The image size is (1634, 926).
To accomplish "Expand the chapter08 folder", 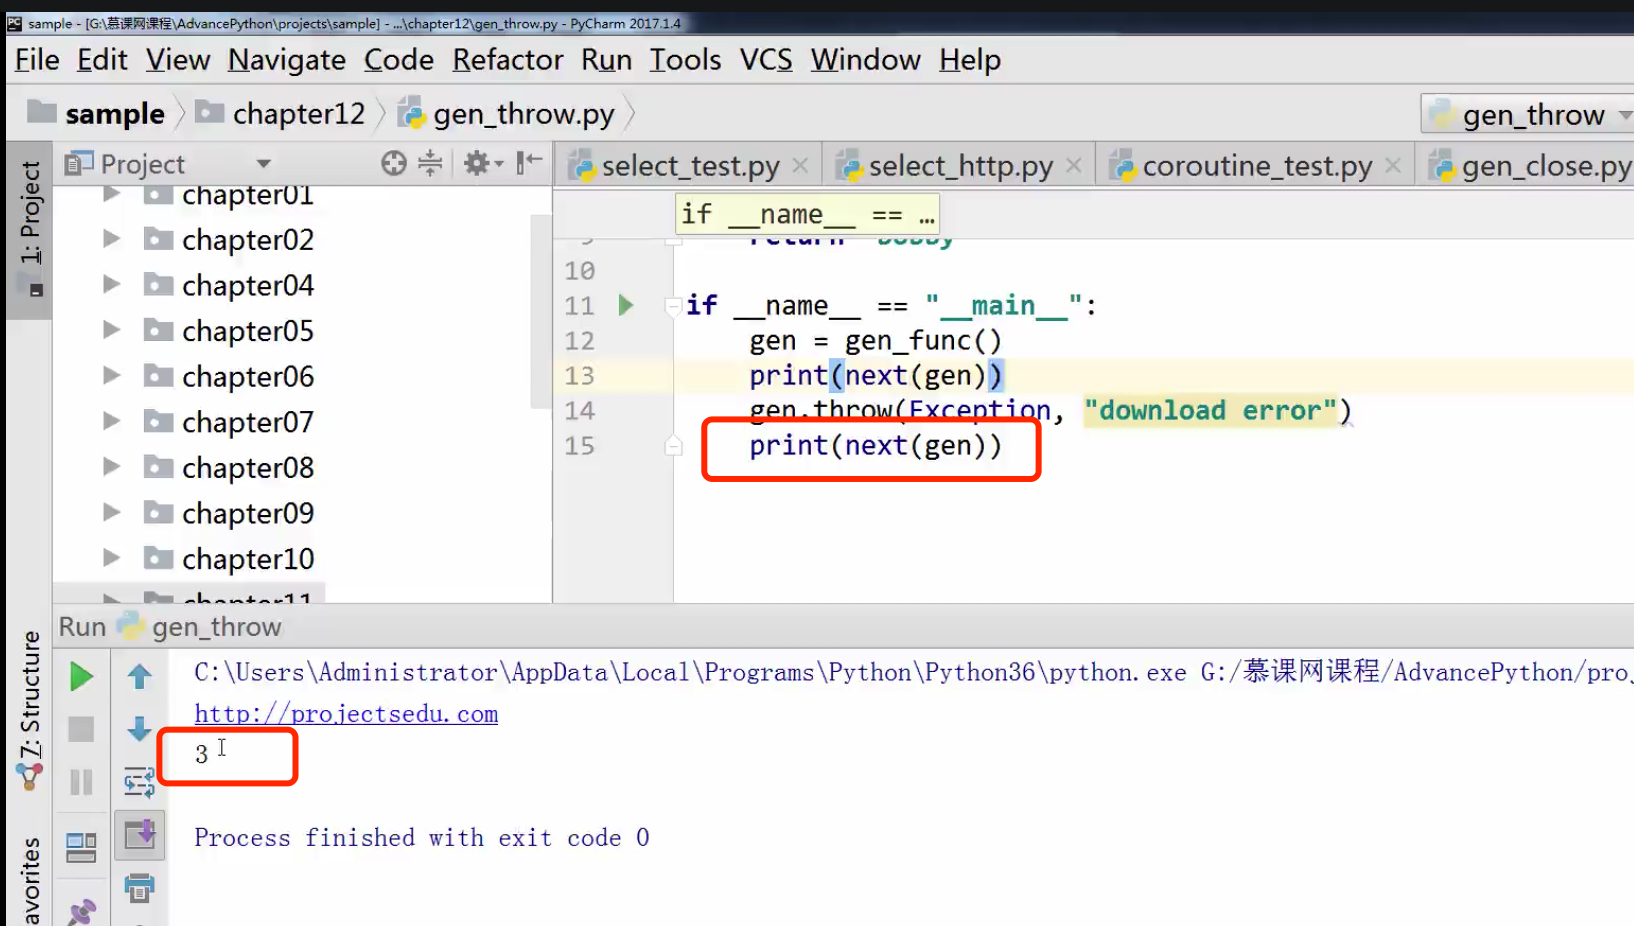I will (x=111, y=467).
